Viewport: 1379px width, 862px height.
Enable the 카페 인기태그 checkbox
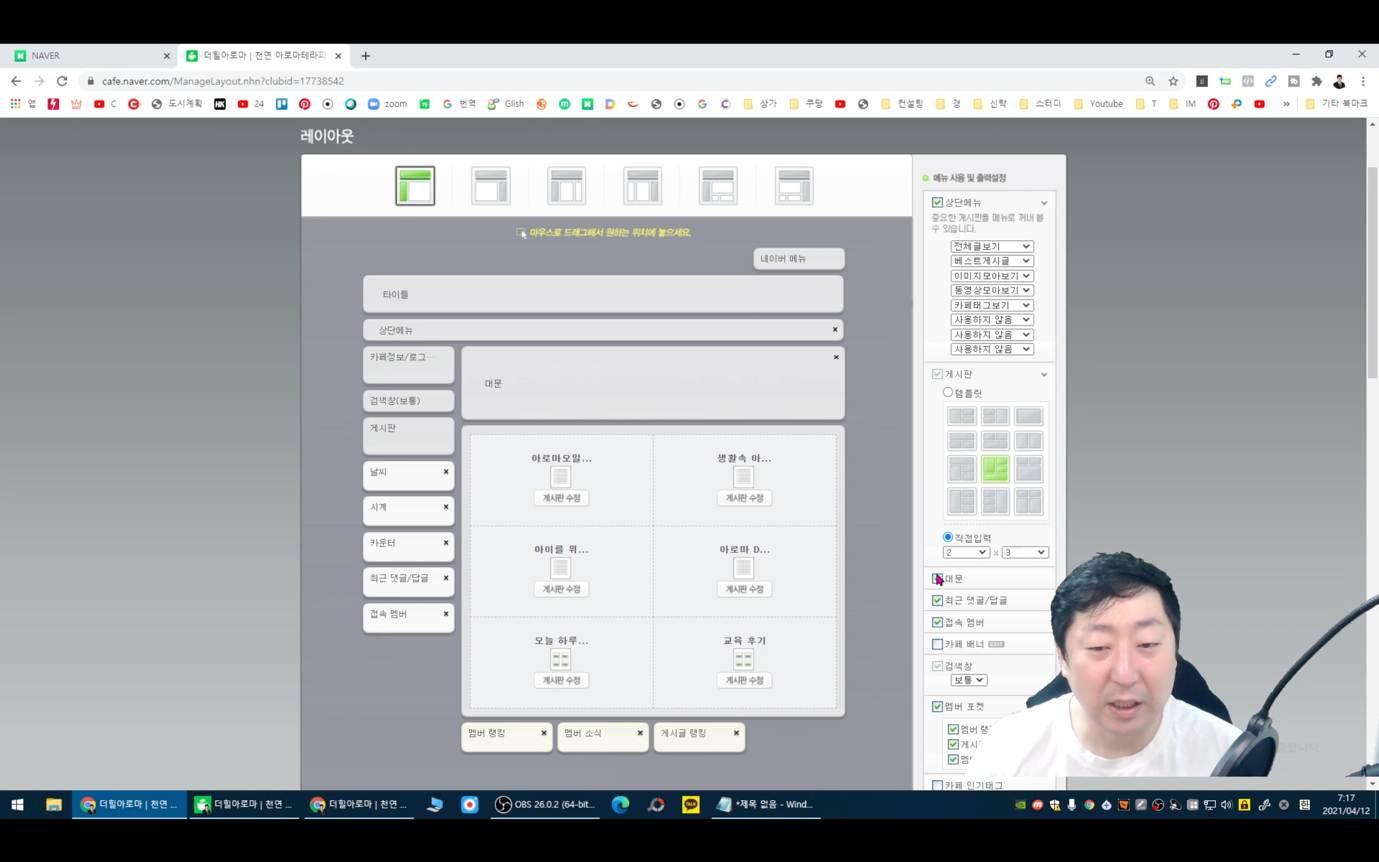(x=937, y=786)
